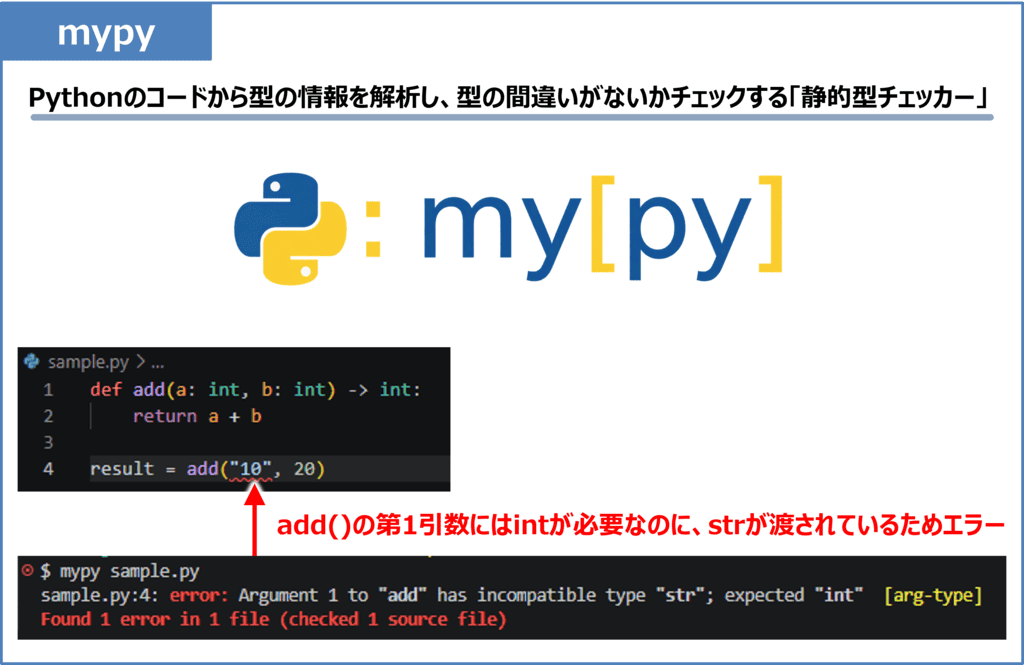
Task: Expand the breadcrumb chevron after sample.py
Action: coord(140,361)
